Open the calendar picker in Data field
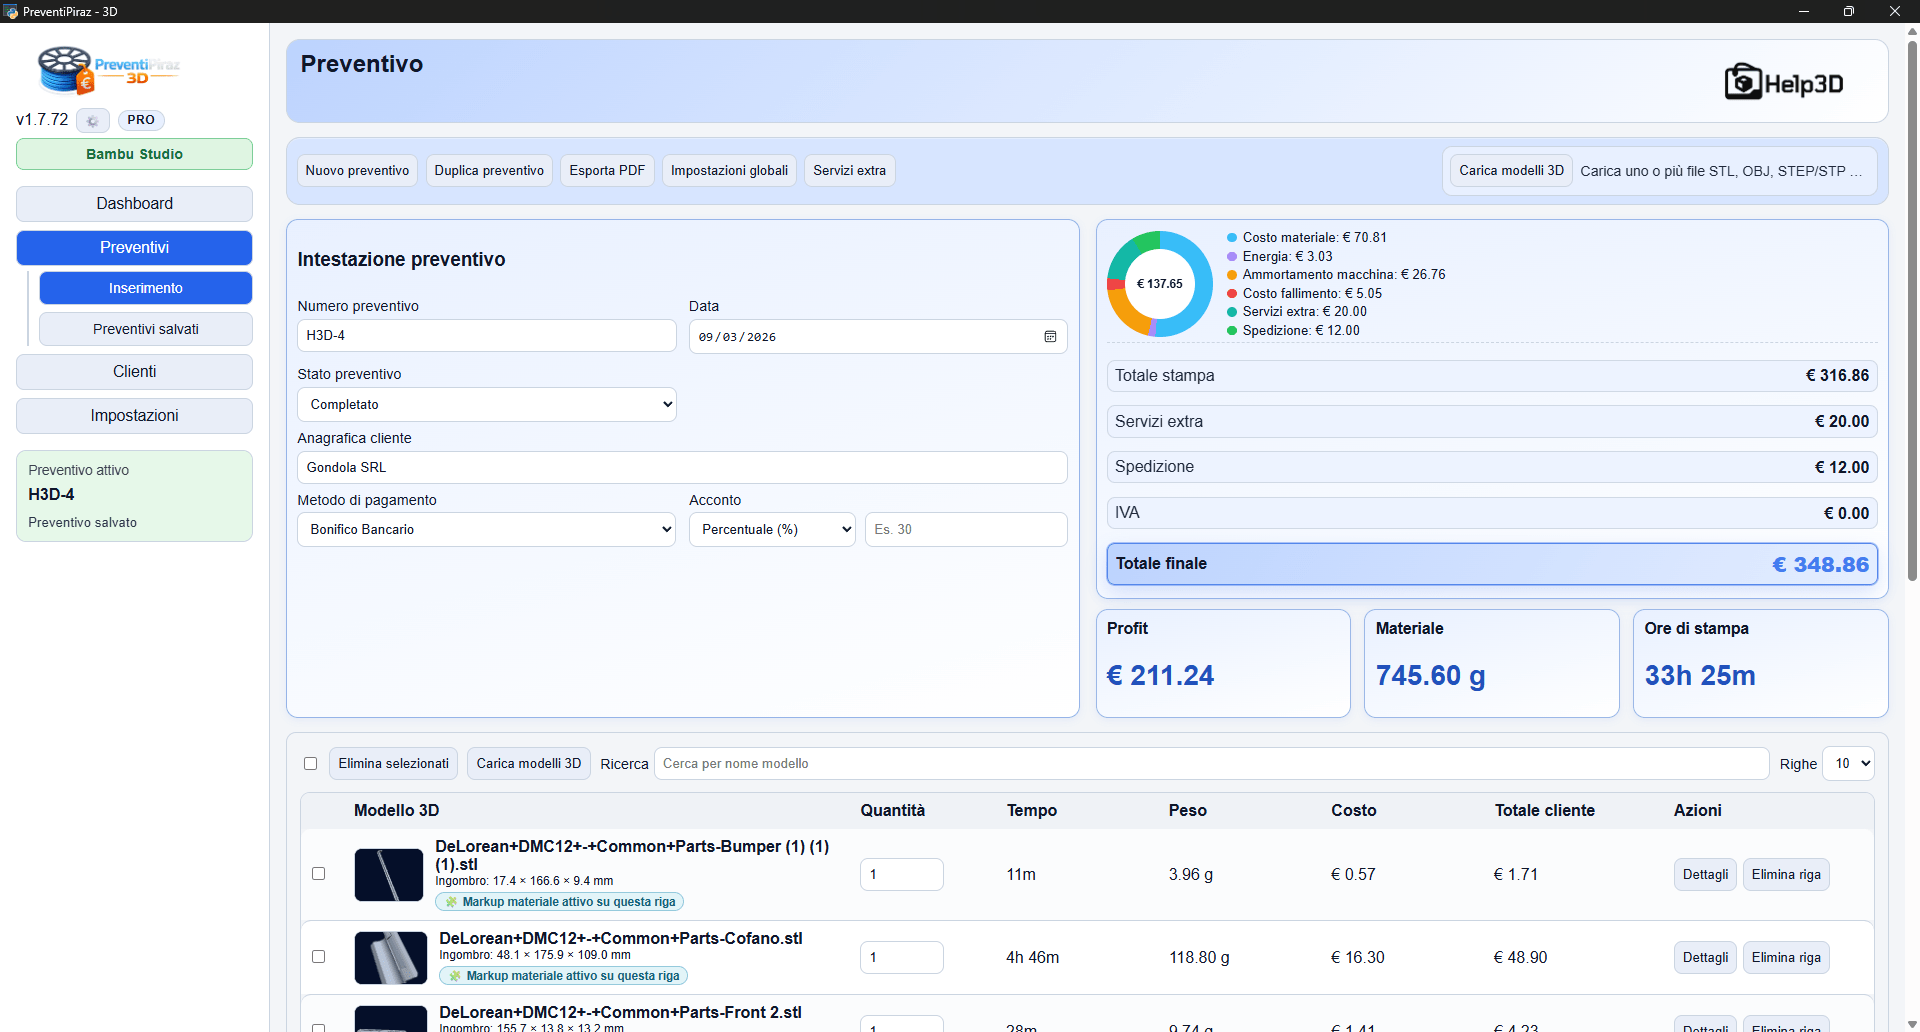 pos(1050,337)
